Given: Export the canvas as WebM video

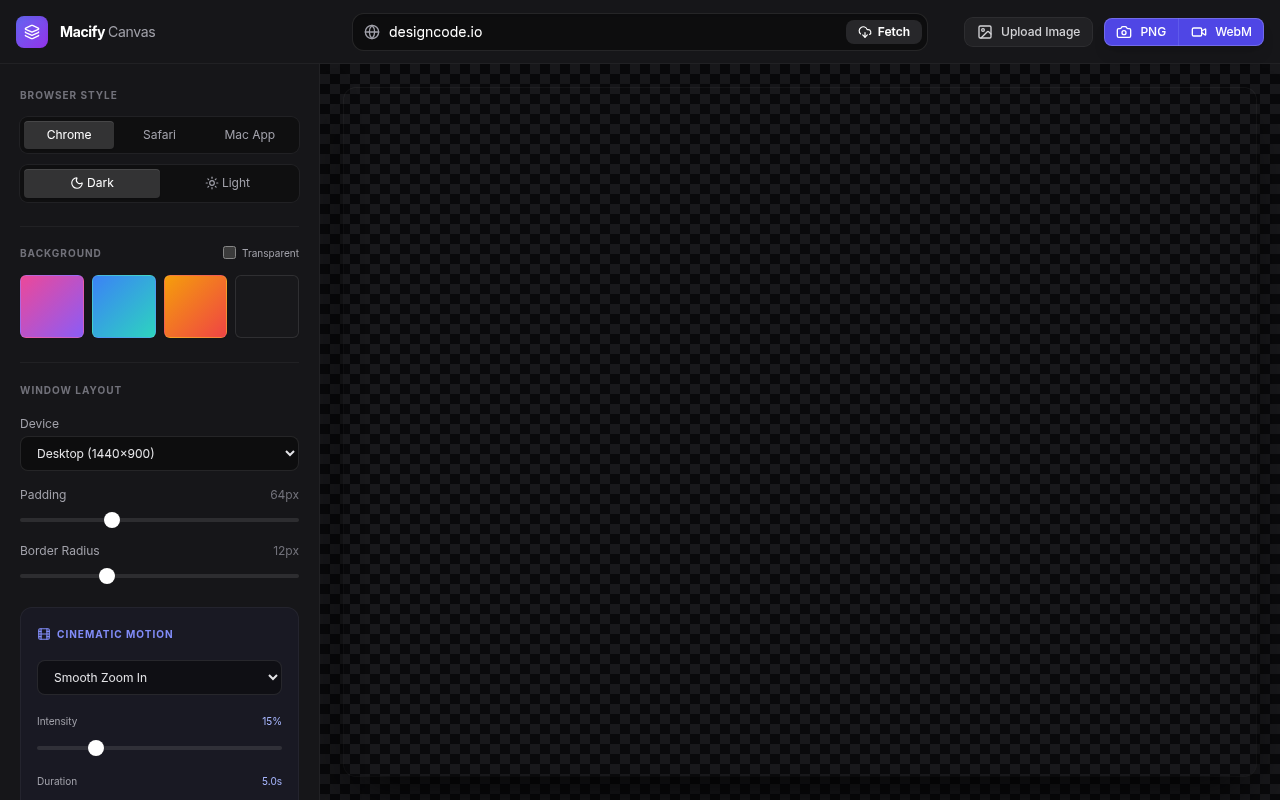Looking at the screenshot, I should 1221,32.
